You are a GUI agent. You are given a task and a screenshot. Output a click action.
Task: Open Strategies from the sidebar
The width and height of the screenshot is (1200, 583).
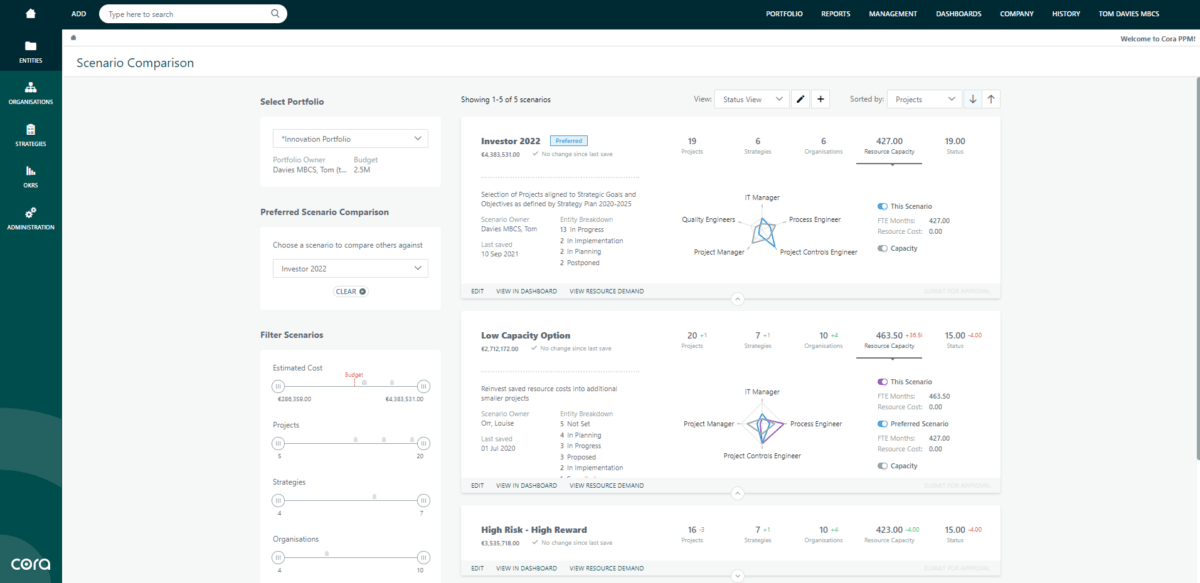coord(30,135)
